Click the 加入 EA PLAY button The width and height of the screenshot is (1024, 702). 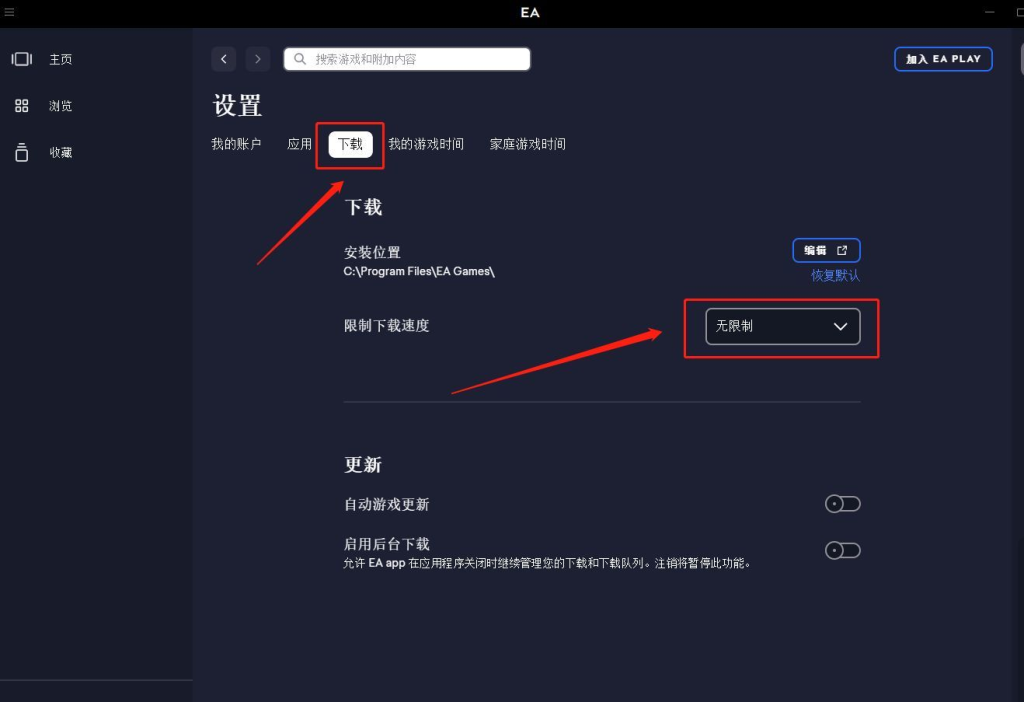pyautogui.click(x=943, y=59)
